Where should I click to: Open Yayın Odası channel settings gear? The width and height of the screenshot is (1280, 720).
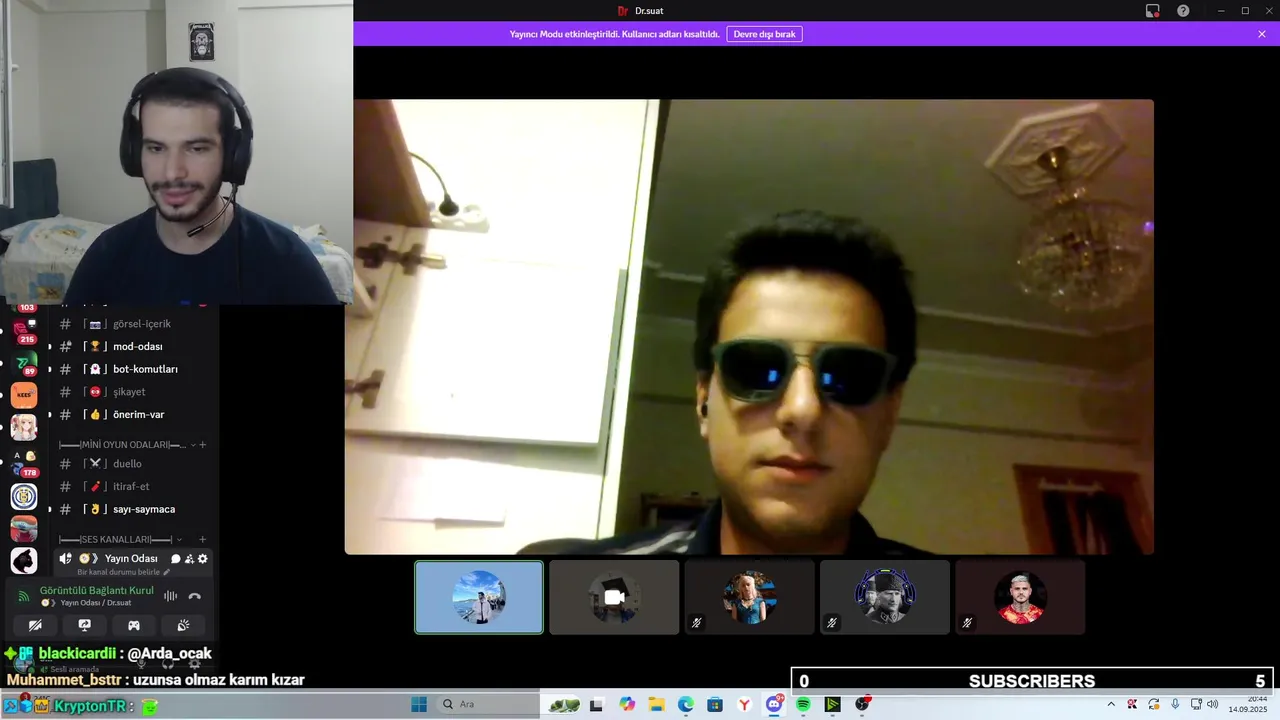coord(203,559)
